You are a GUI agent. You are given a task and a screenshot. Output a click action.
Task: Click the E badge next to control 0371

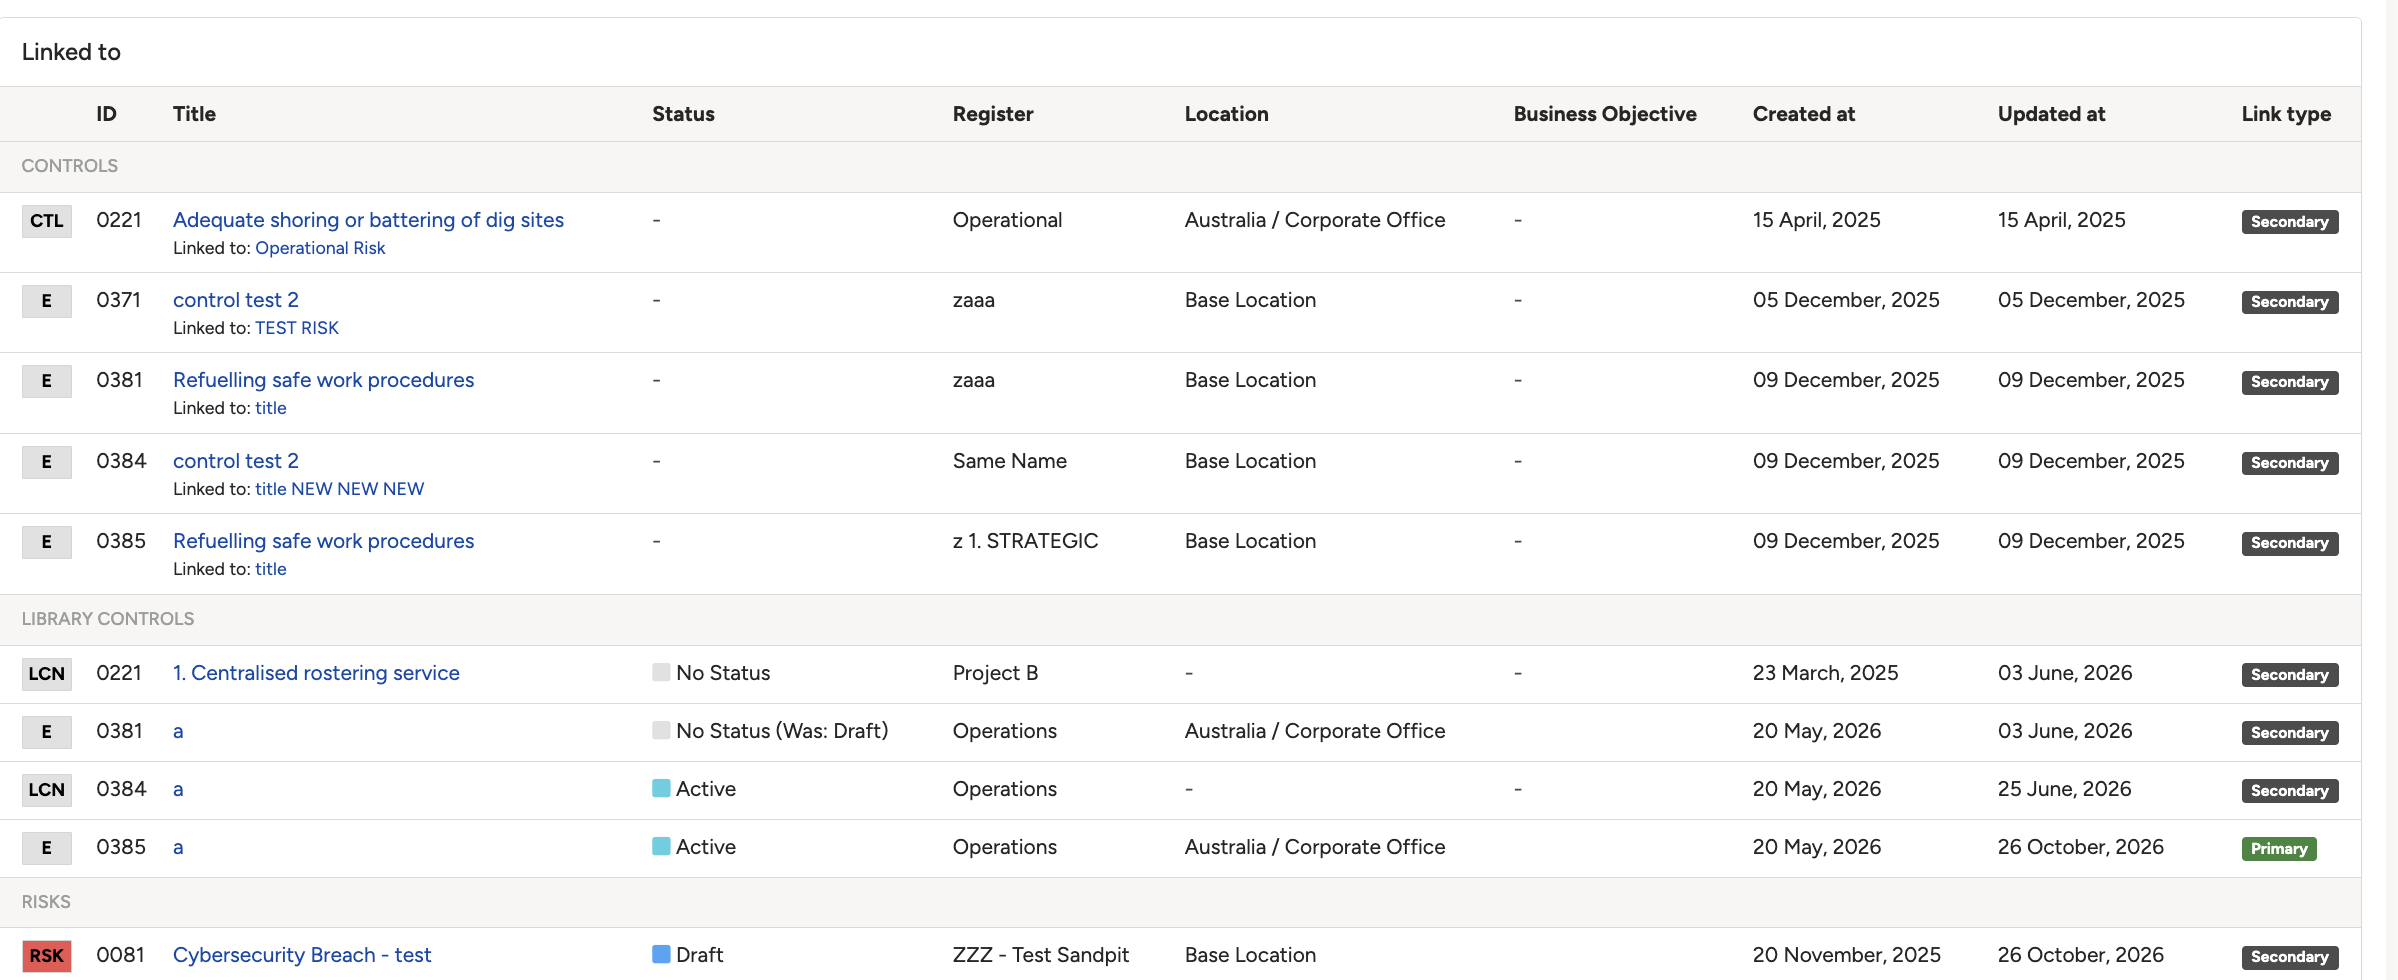pyautogui.click(x=47, y=301)
